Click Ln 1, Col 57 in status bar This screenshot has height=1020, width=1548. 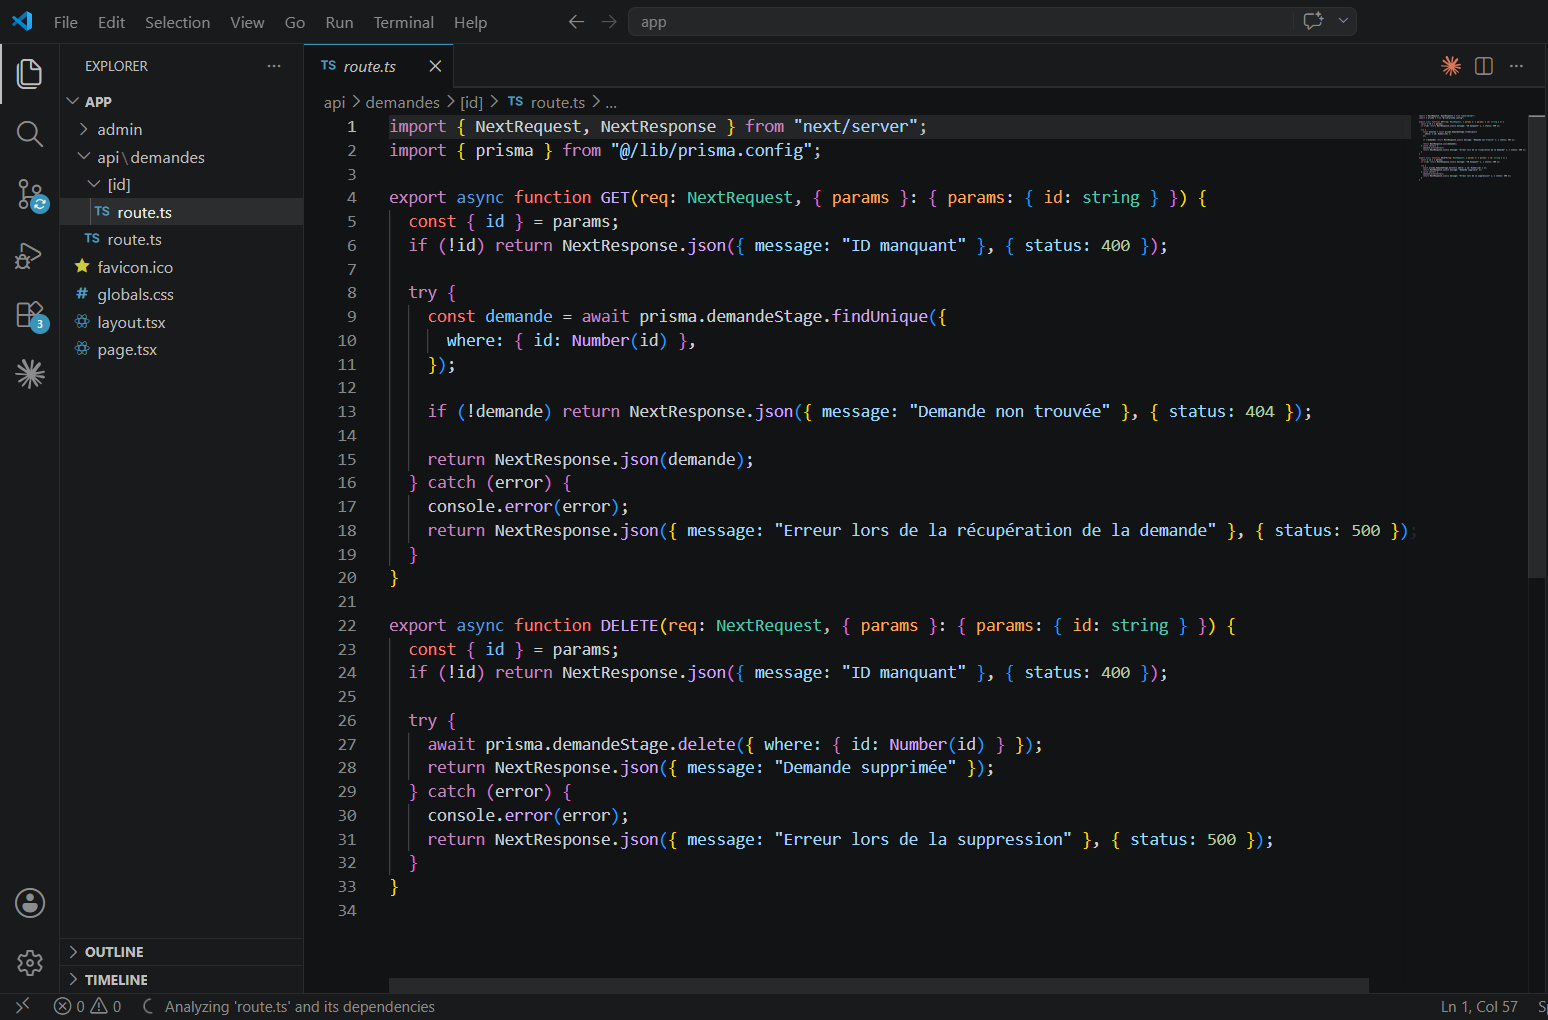(1479, 1006)
